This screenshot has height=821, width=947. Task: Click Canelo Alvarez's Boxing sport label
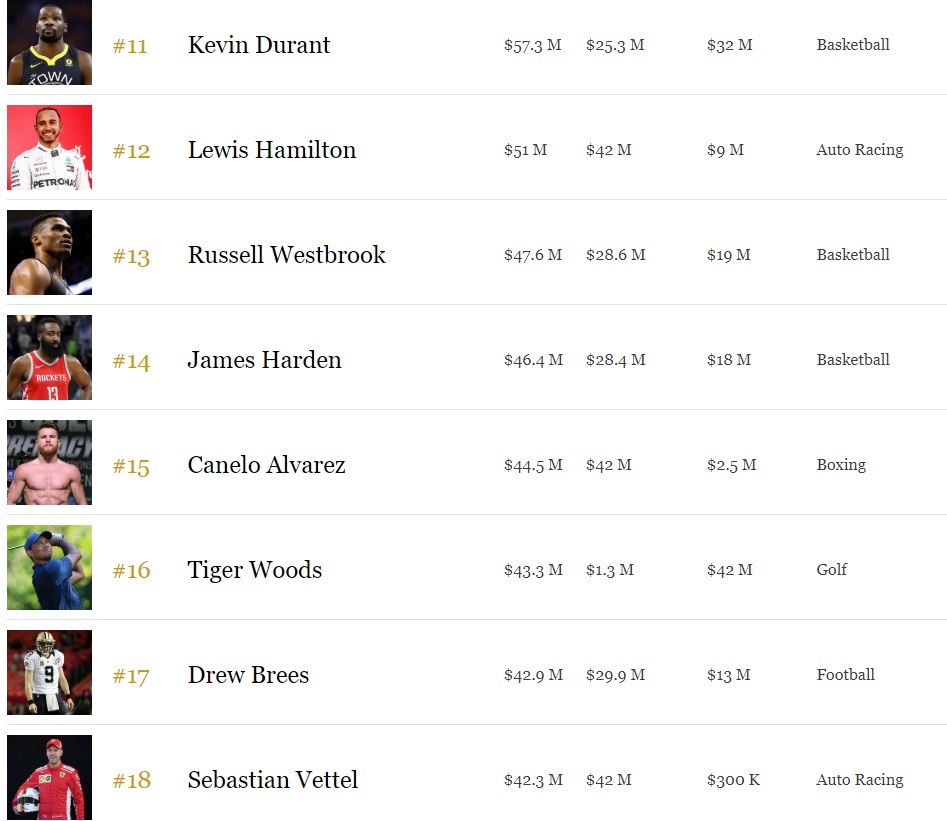841,465
